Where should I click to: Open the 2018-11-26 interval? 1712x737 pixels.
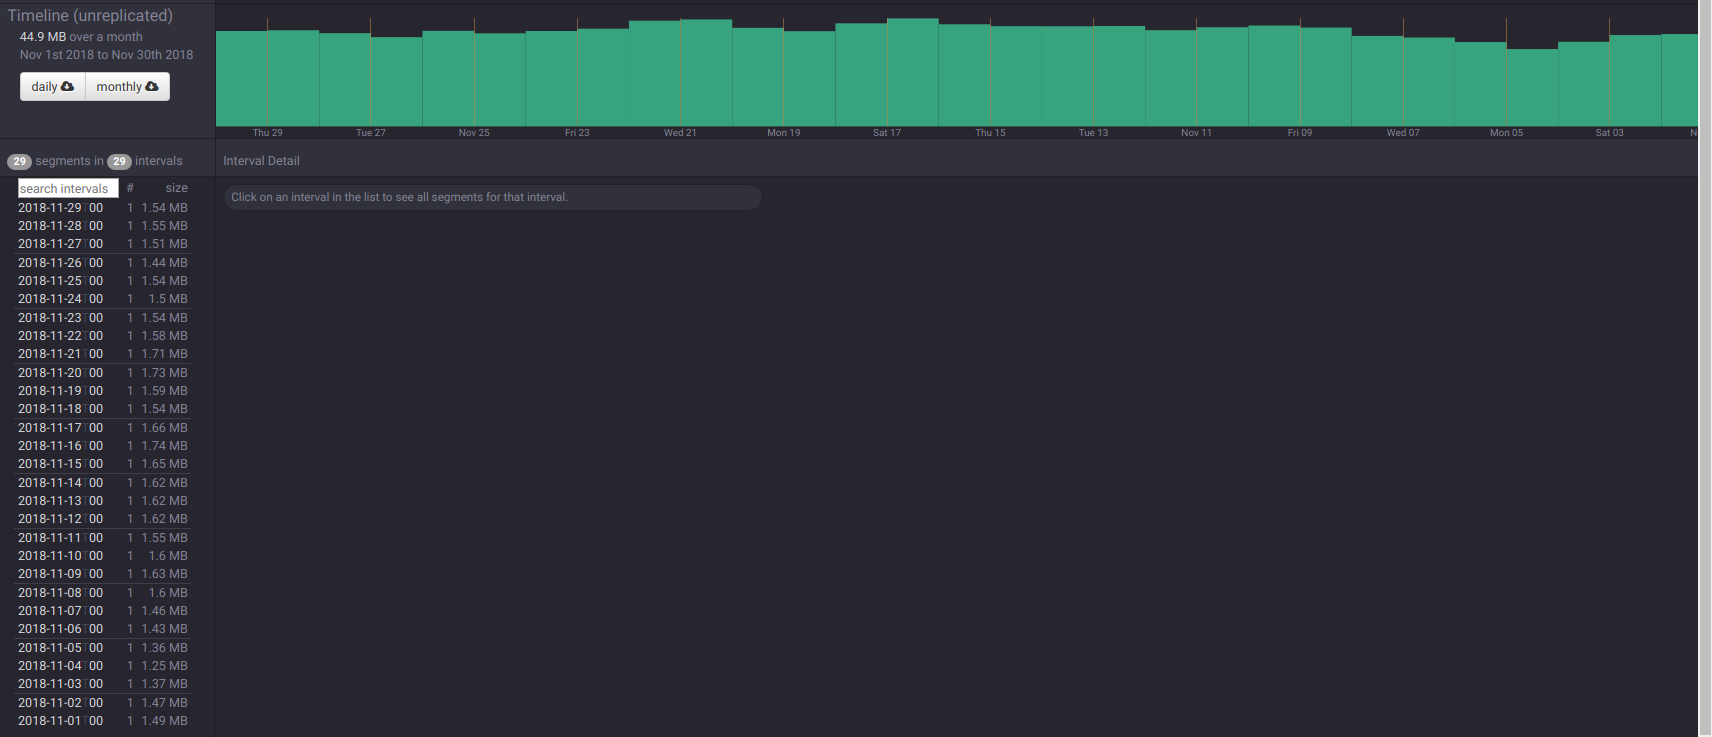tap(103, 263)
